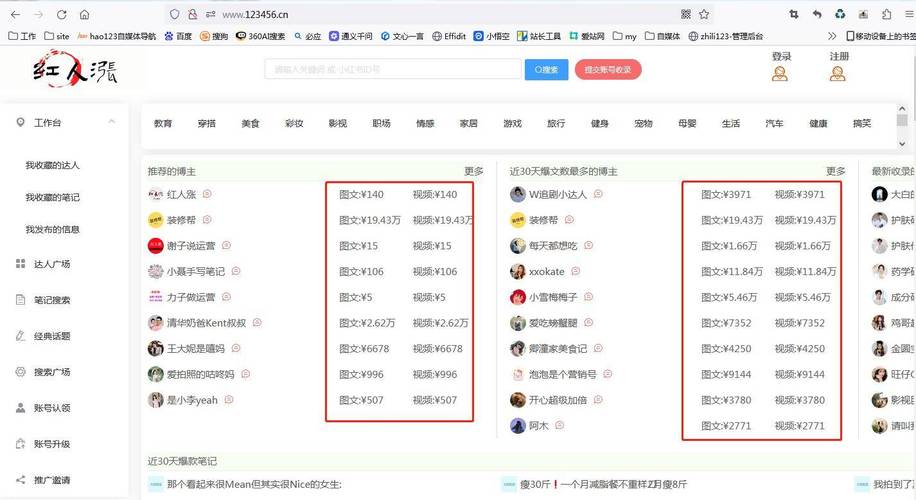Open the 红人涨 site logo
The width and height of the screenshot is (916, 500).
pos(75,70)
